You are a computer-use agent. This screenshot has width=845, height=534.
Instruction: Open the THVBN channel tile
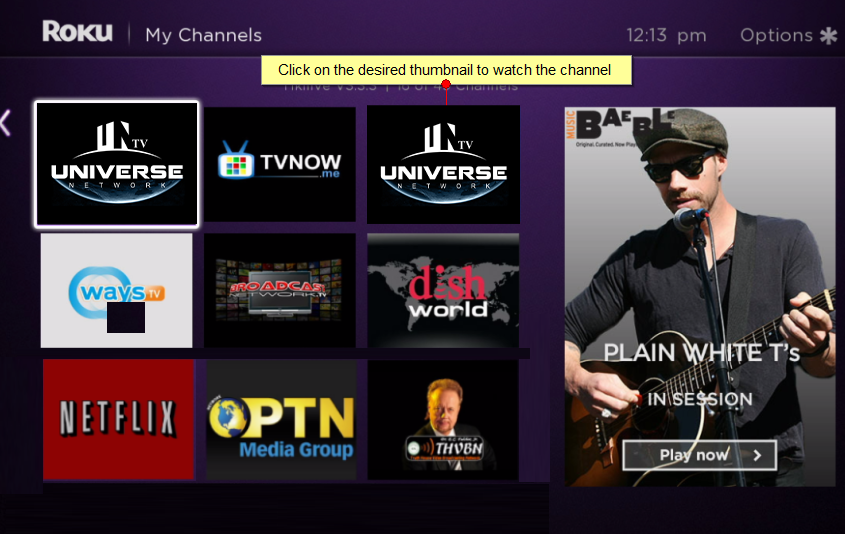tap(443, 419)
